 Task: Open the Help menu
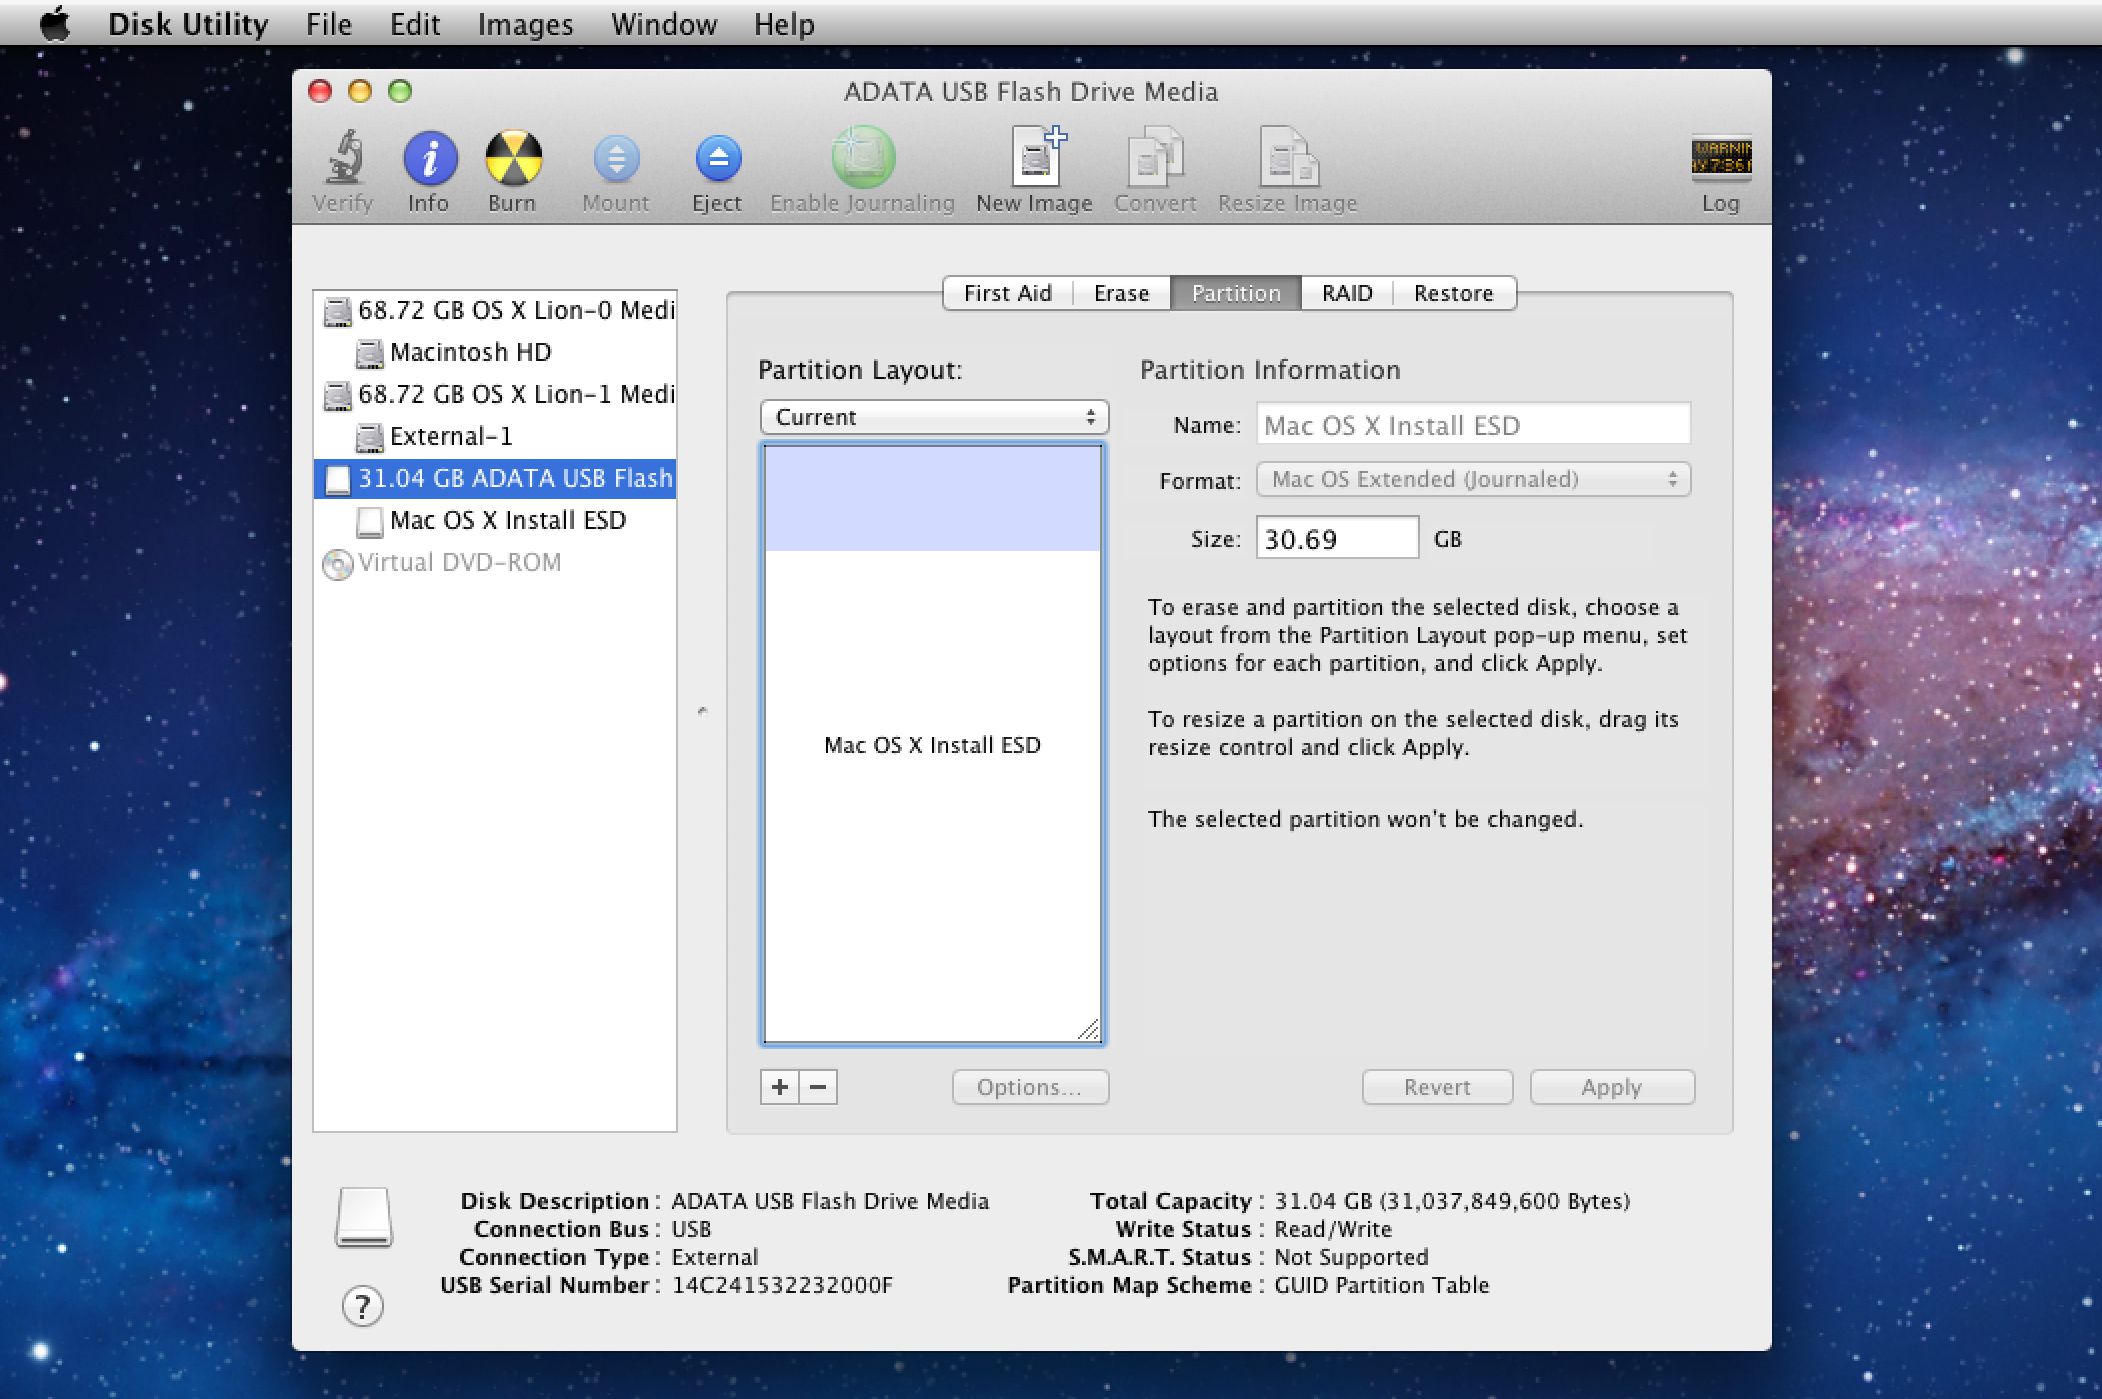784,24
